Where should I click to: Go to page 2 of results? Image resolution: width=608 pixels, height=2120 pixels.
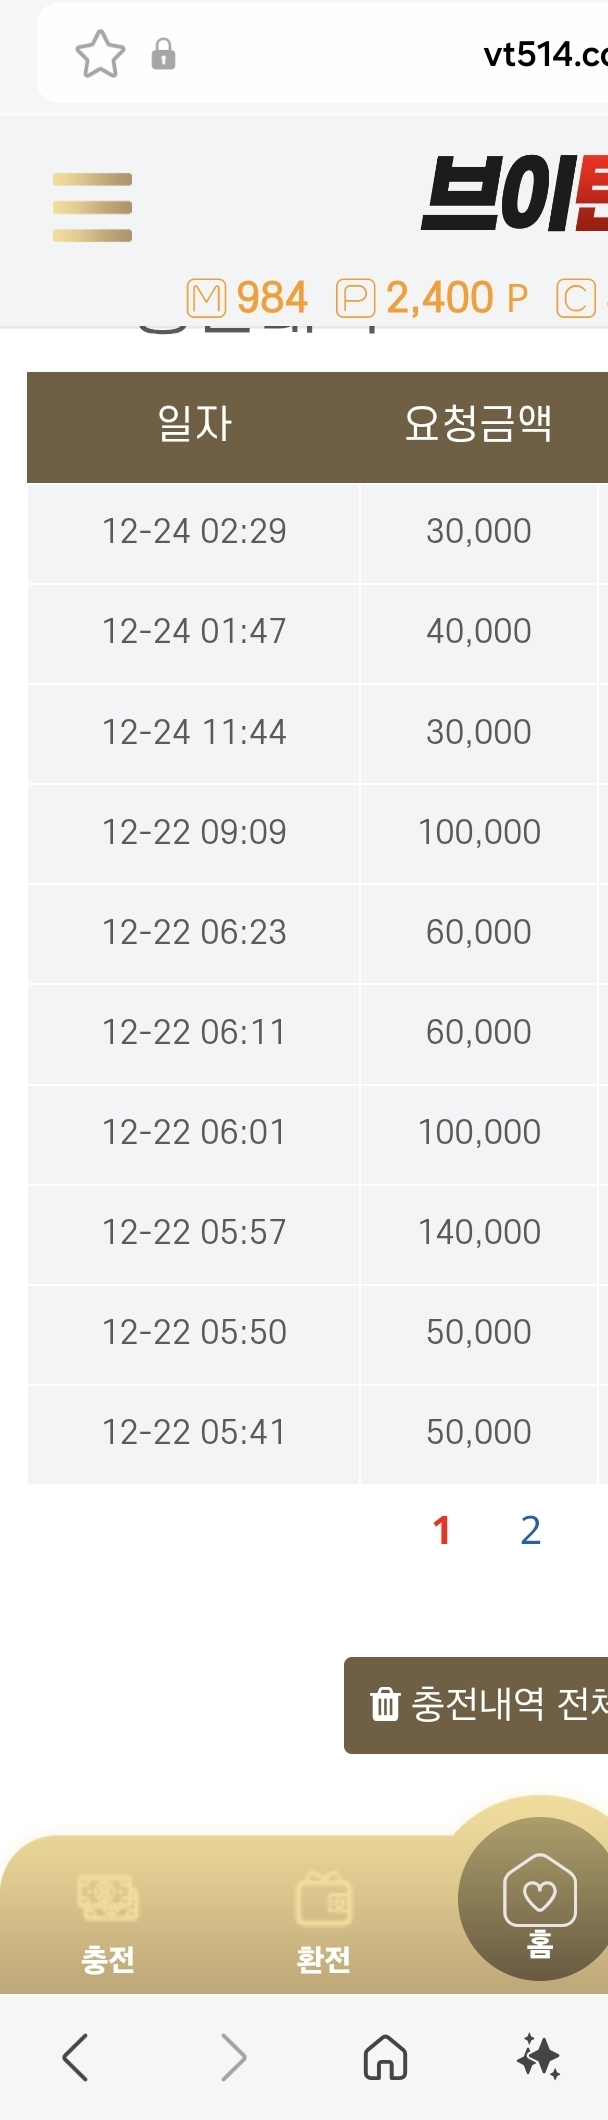[x=531, y=1530]
